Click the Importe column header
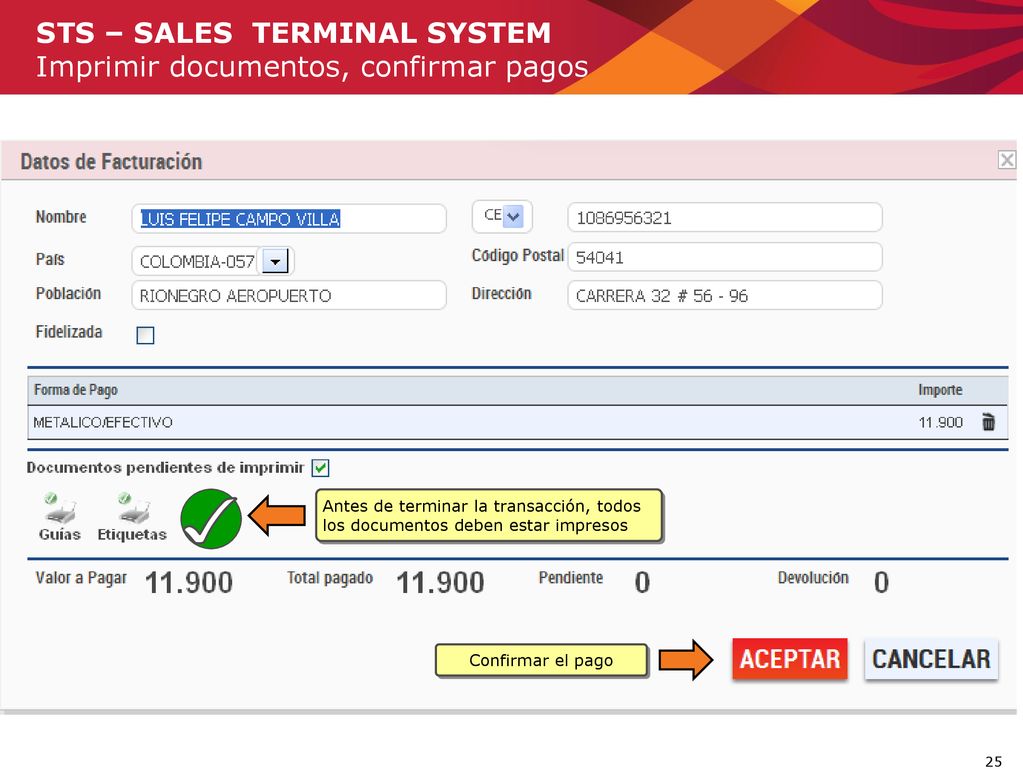 pos(940,390)
